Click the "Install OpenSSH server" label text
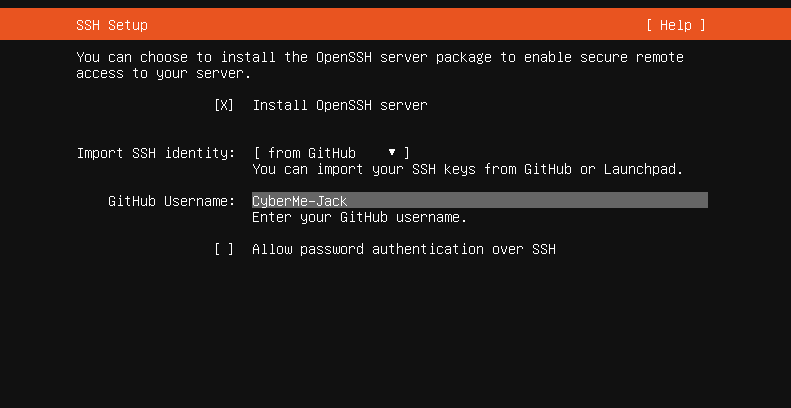The image size is (791, 408). click(x=339, y=105)
